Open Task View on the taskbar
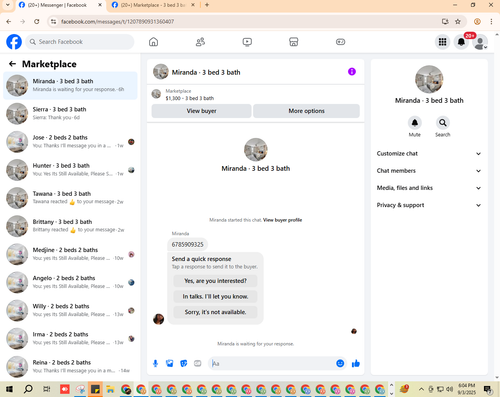The width and height of the screenshot is (500, 397). (x=47, y=389)
